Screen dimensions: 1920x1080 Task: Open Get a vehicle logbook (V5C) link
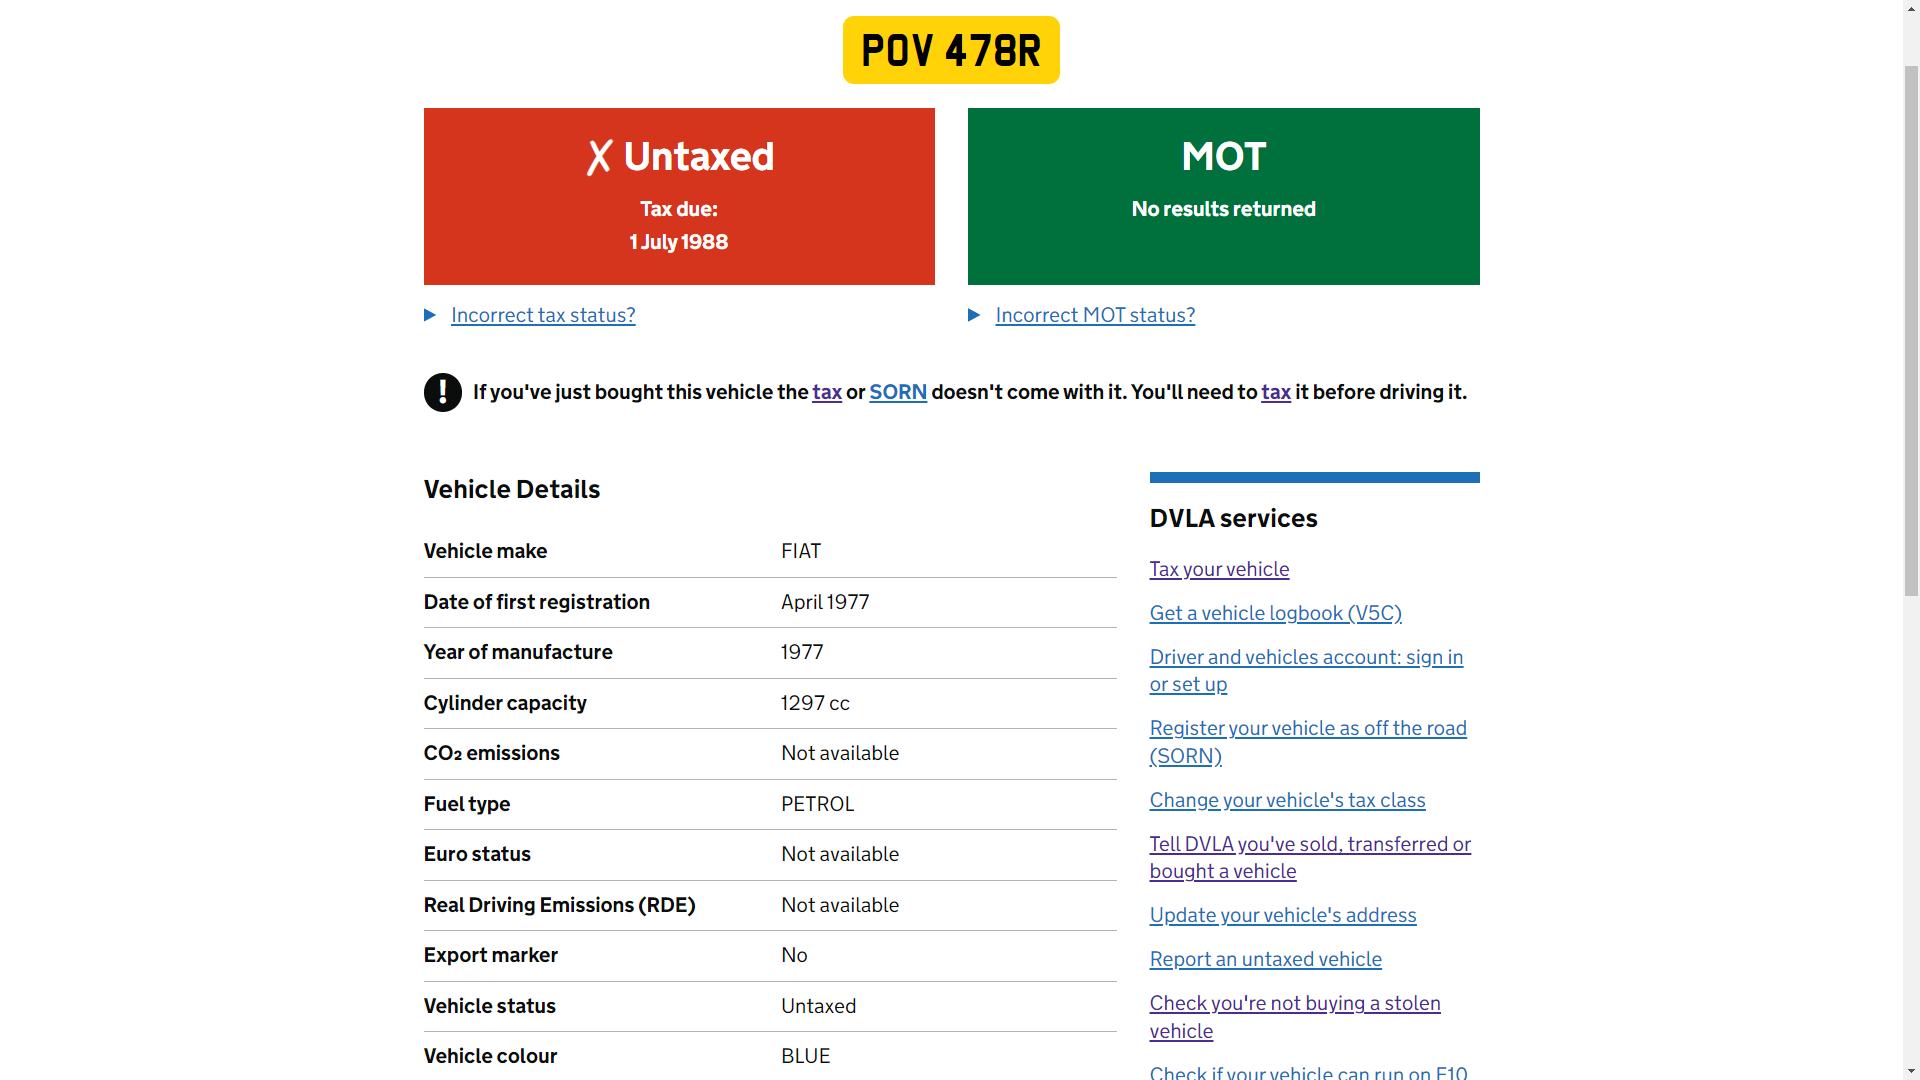[x=1275, y=613]
